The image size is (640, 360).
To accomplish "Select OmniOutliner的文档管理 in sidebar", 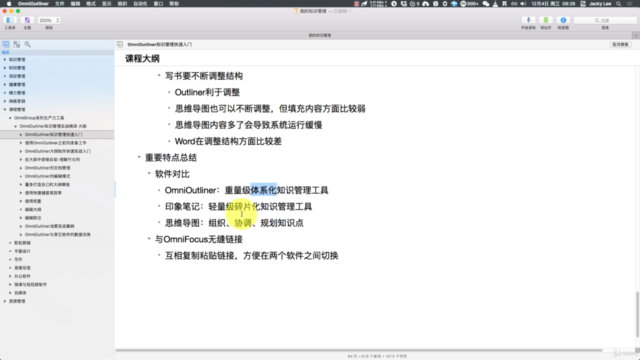I will (47, 168).
